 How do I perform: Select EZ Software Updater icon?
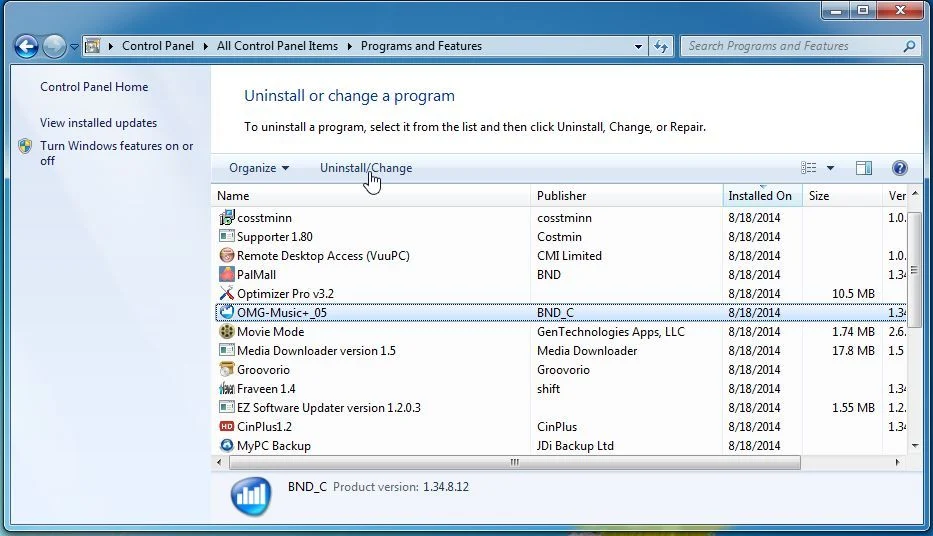click(227, 408)
